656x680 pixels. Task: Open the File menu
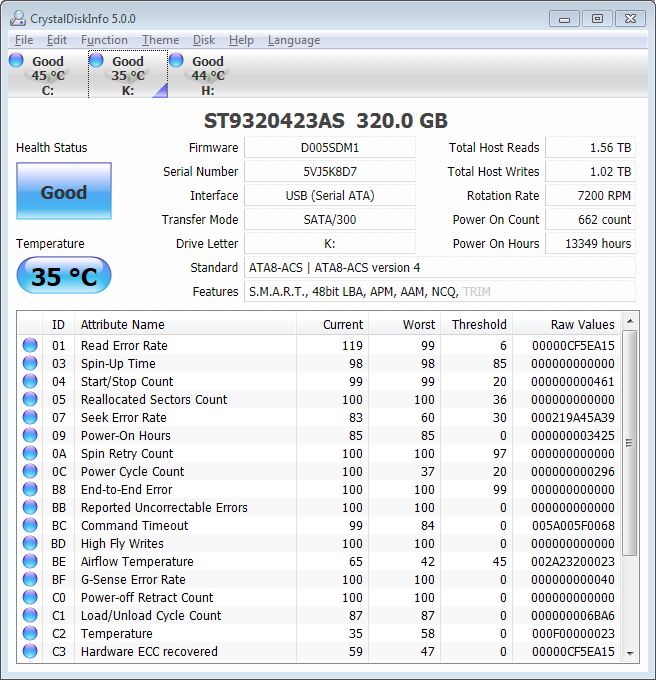(x=24, y=40)
